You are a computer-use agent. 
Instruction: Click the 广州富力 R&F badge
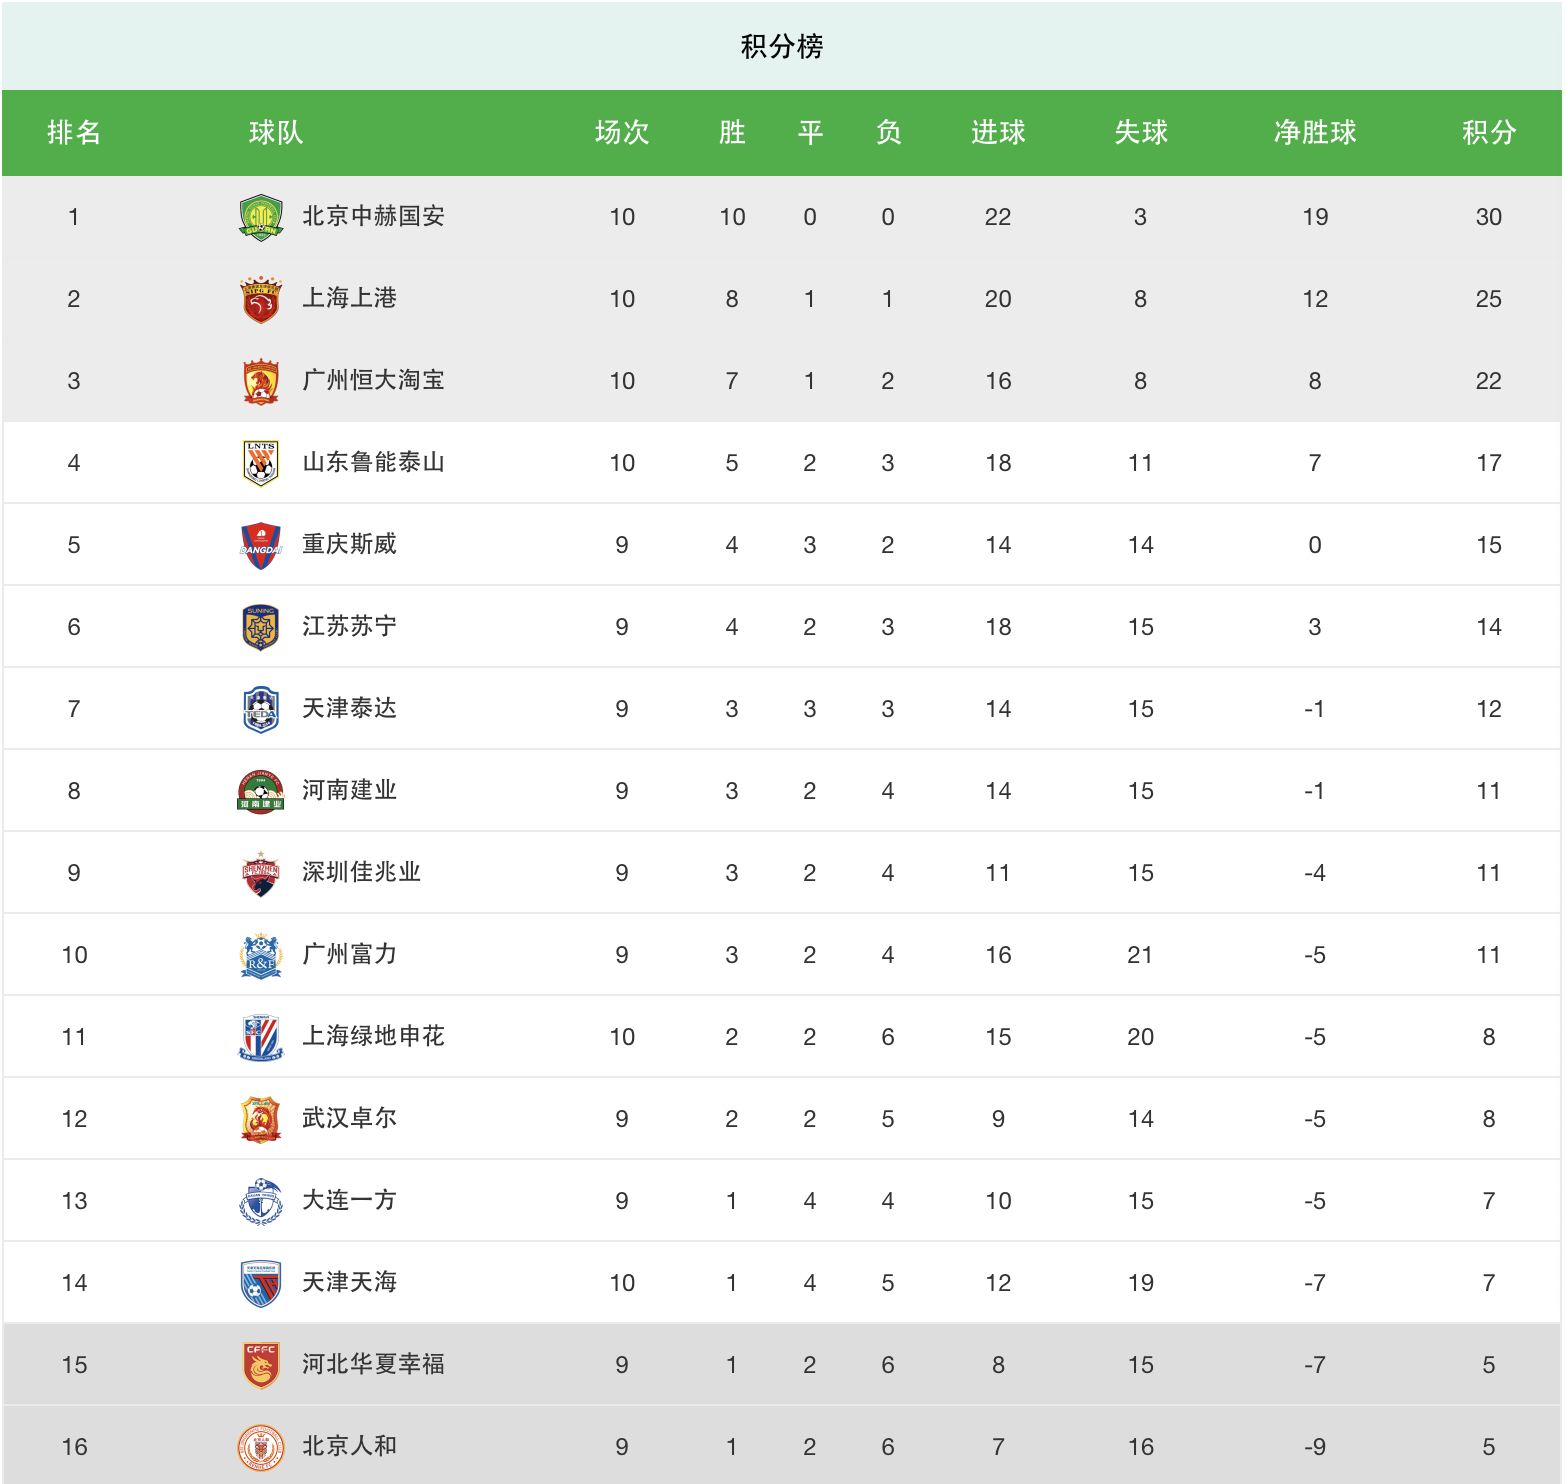coord(261,955)
